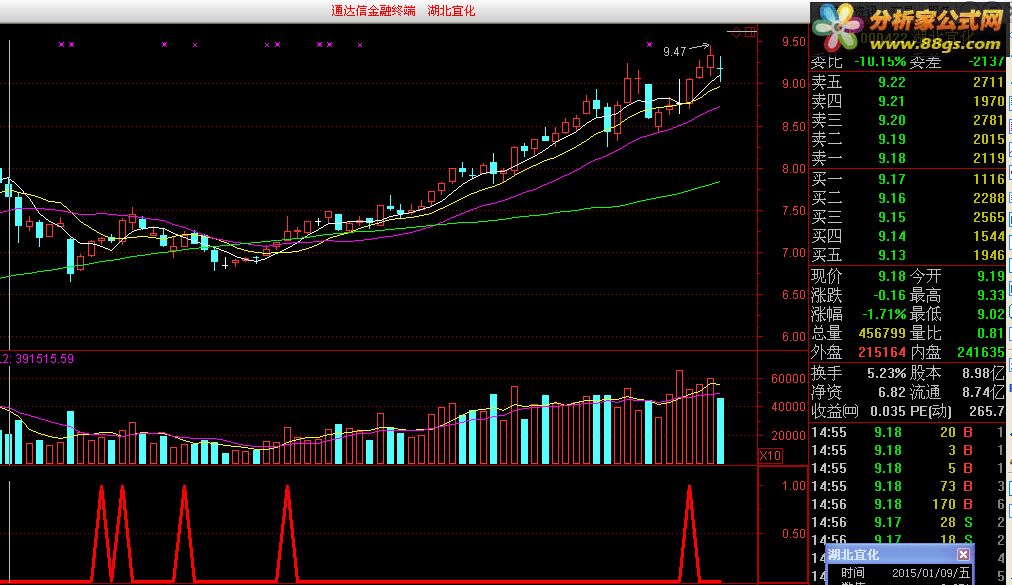Click the 外盘 value 215164
Viewport: 1012px width, 585px height.
882,353
